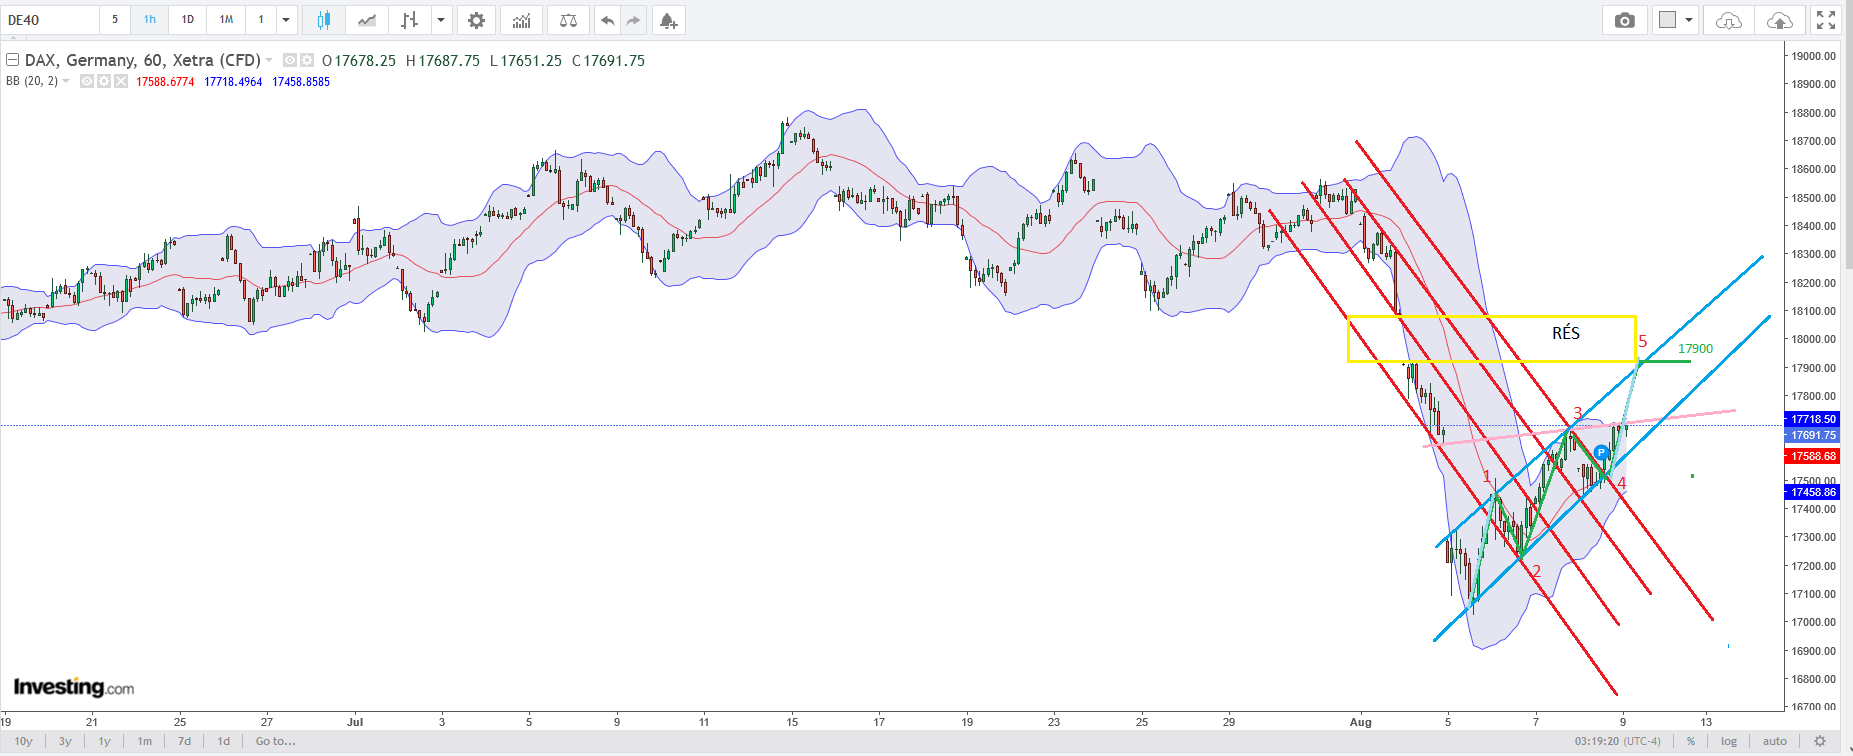
Task: Open chart settings gear in top toolbar
Action: (476, 20)
